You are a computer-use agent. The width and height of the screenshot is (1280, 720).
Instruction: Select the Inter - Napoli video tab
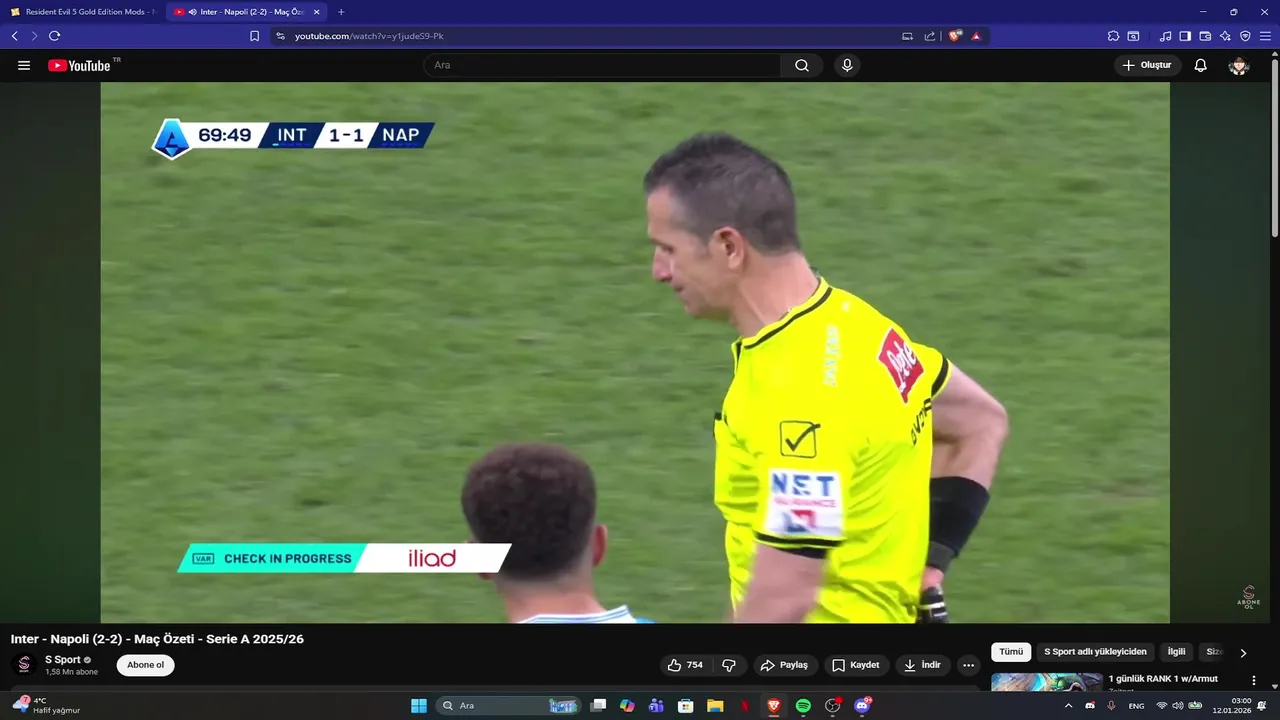point(246,12)
